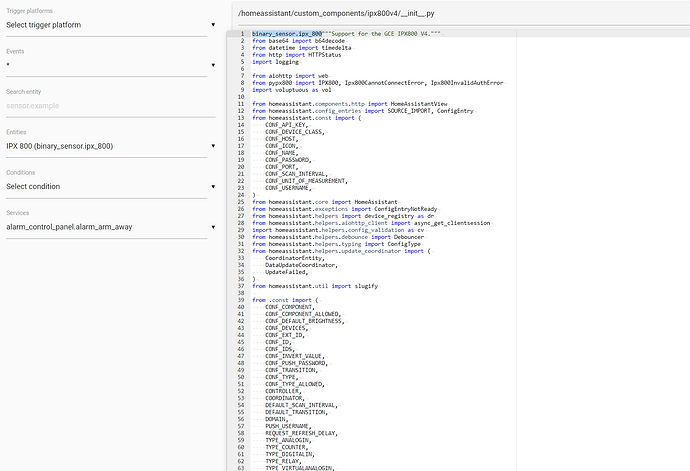Click line number 39 in the gutter
The image size is (690, 471).
(x=241, y=300)
